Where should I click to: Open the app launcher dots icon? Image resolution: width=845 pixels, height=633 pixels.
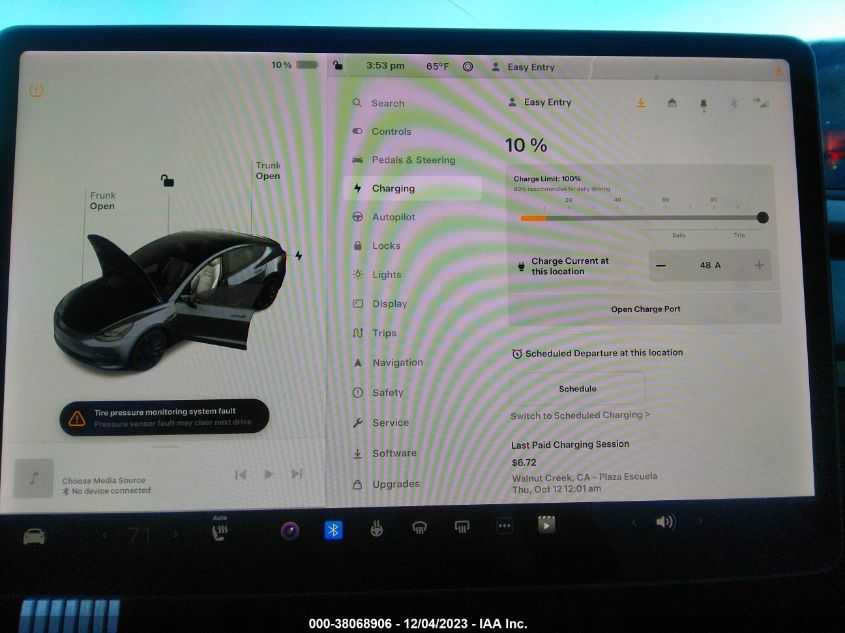504,526
